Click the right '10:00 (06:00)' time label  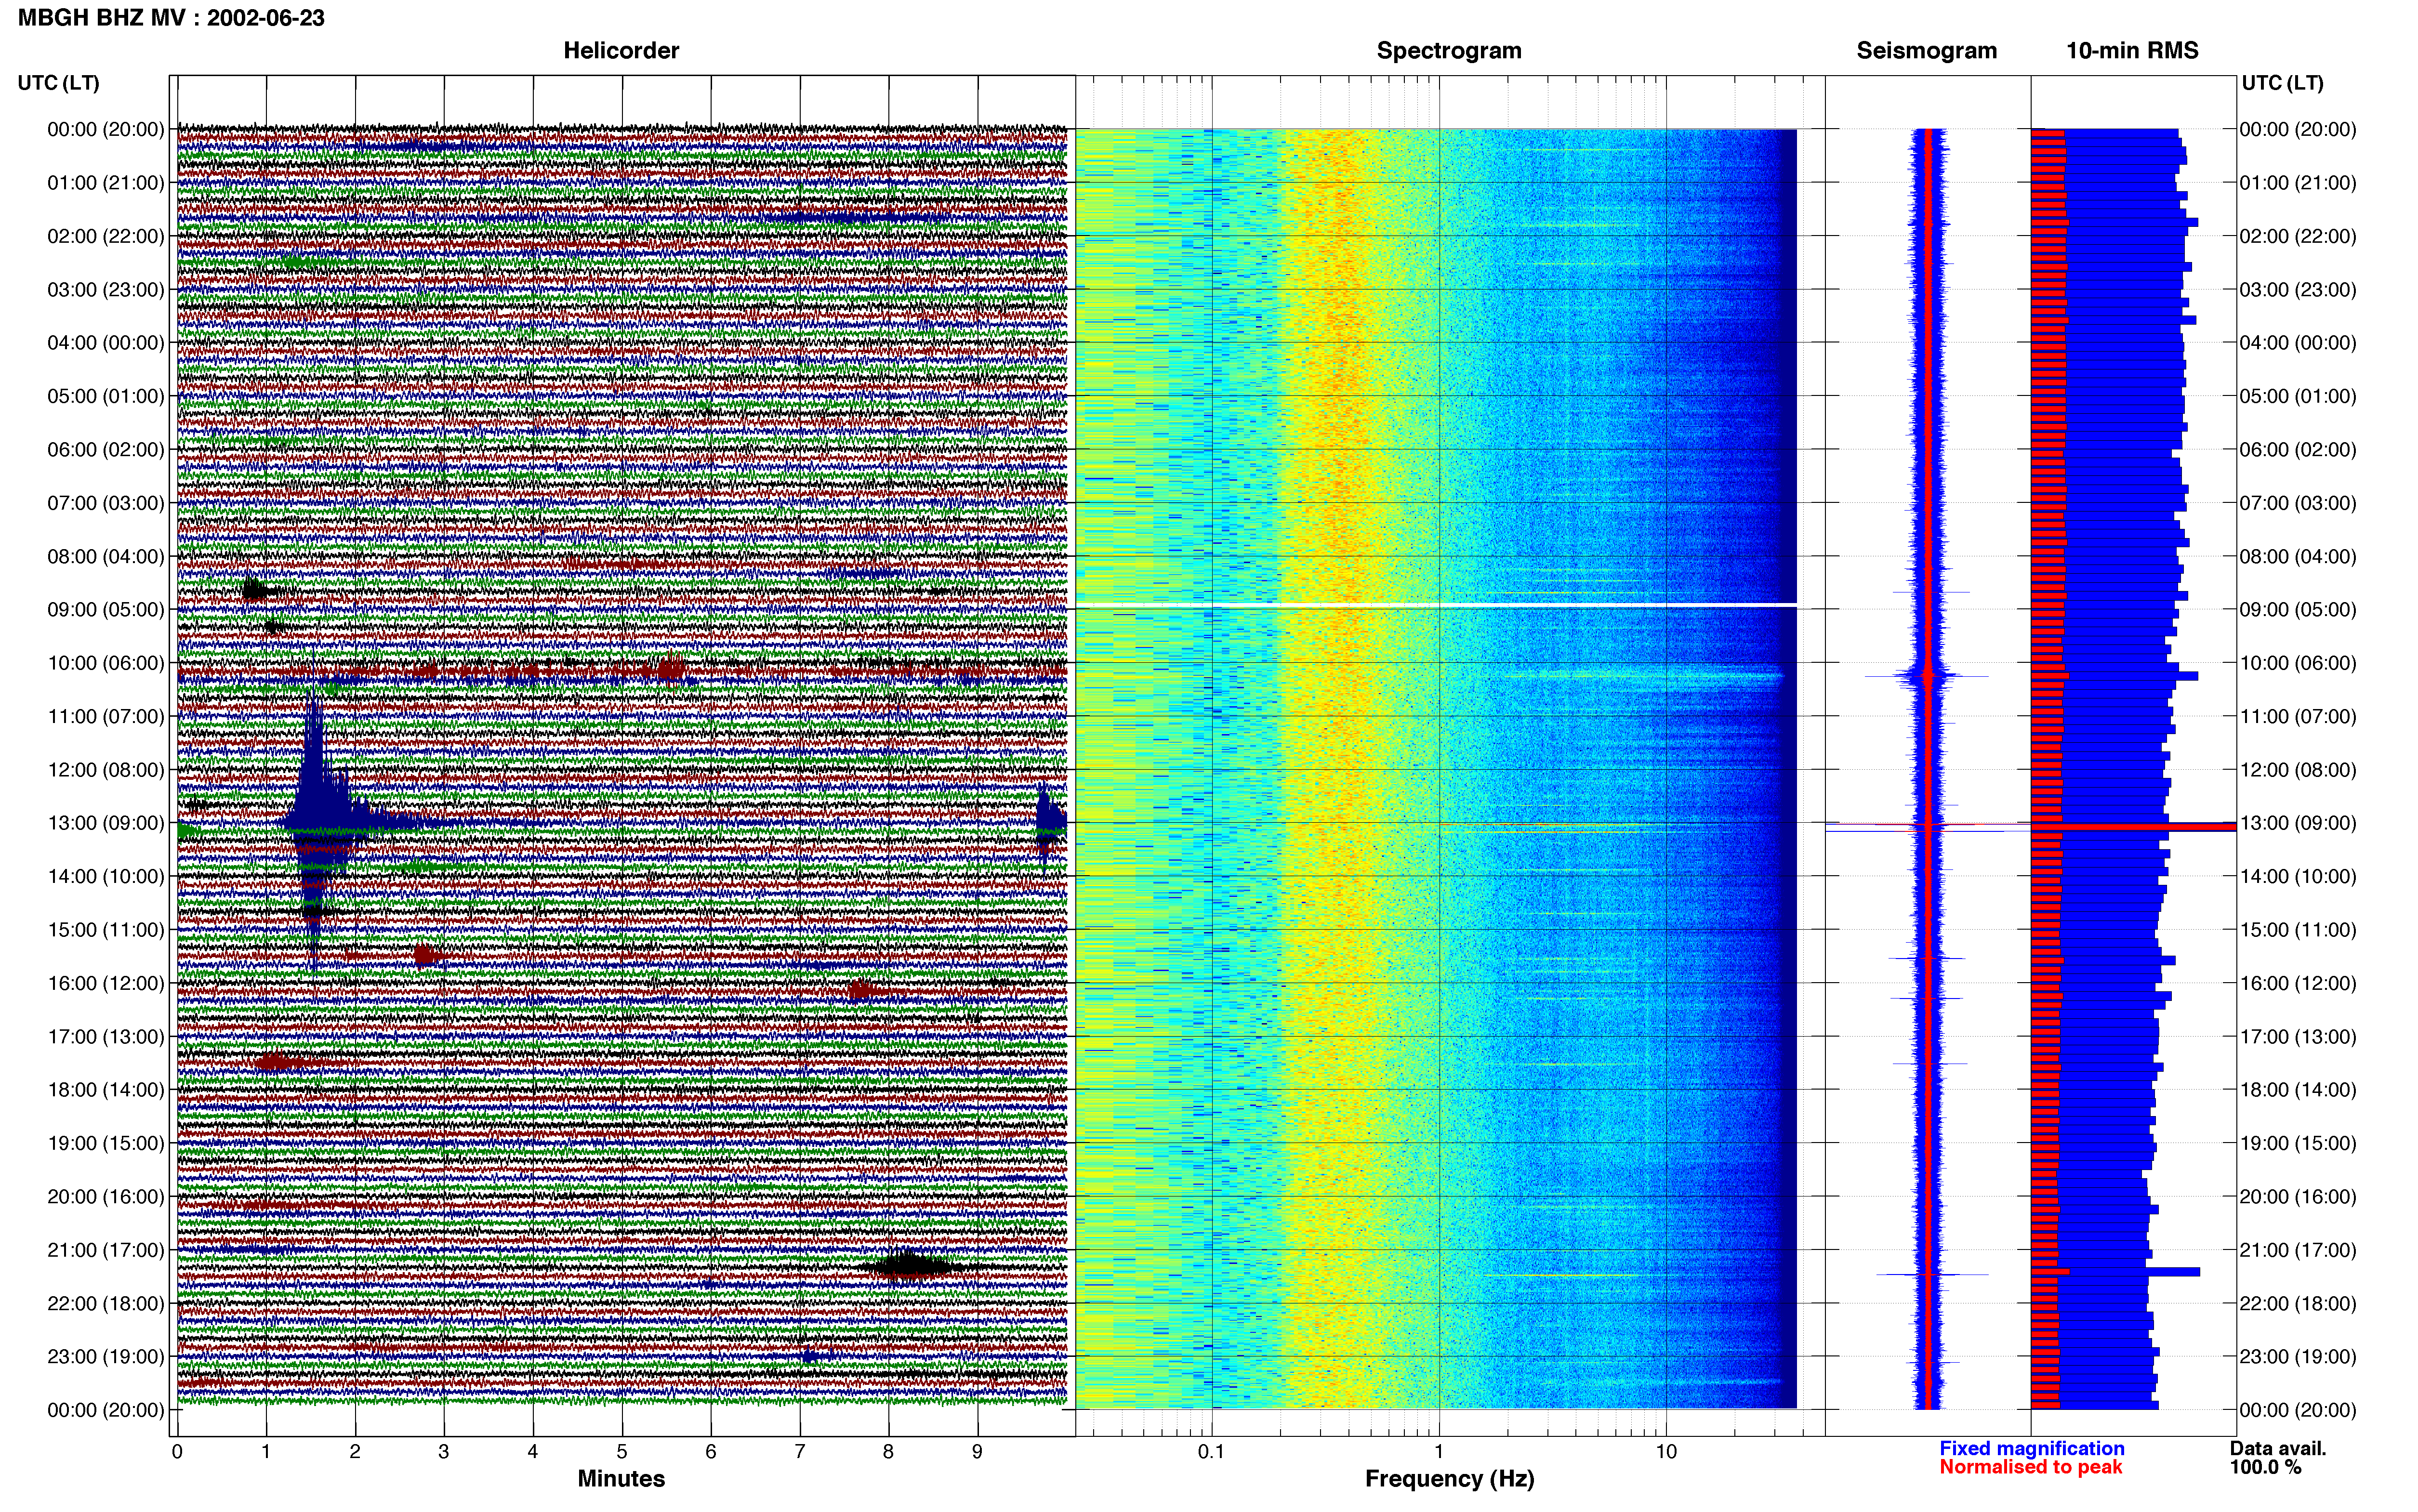pos(2298,663)
